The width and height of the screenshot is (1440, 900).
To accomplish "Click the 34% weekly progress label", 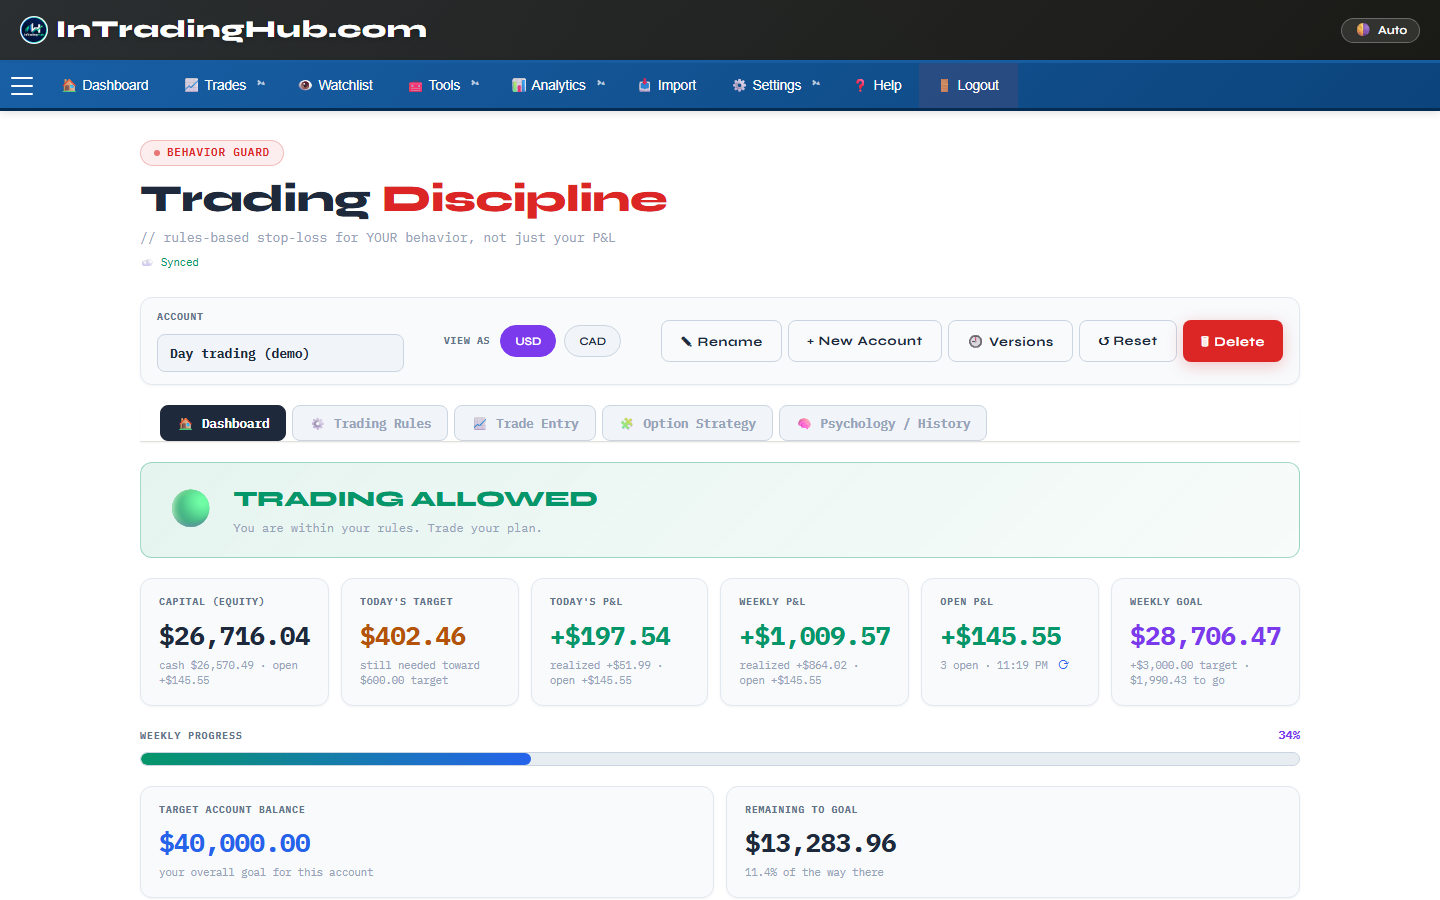I will [x=1289, y=735].
